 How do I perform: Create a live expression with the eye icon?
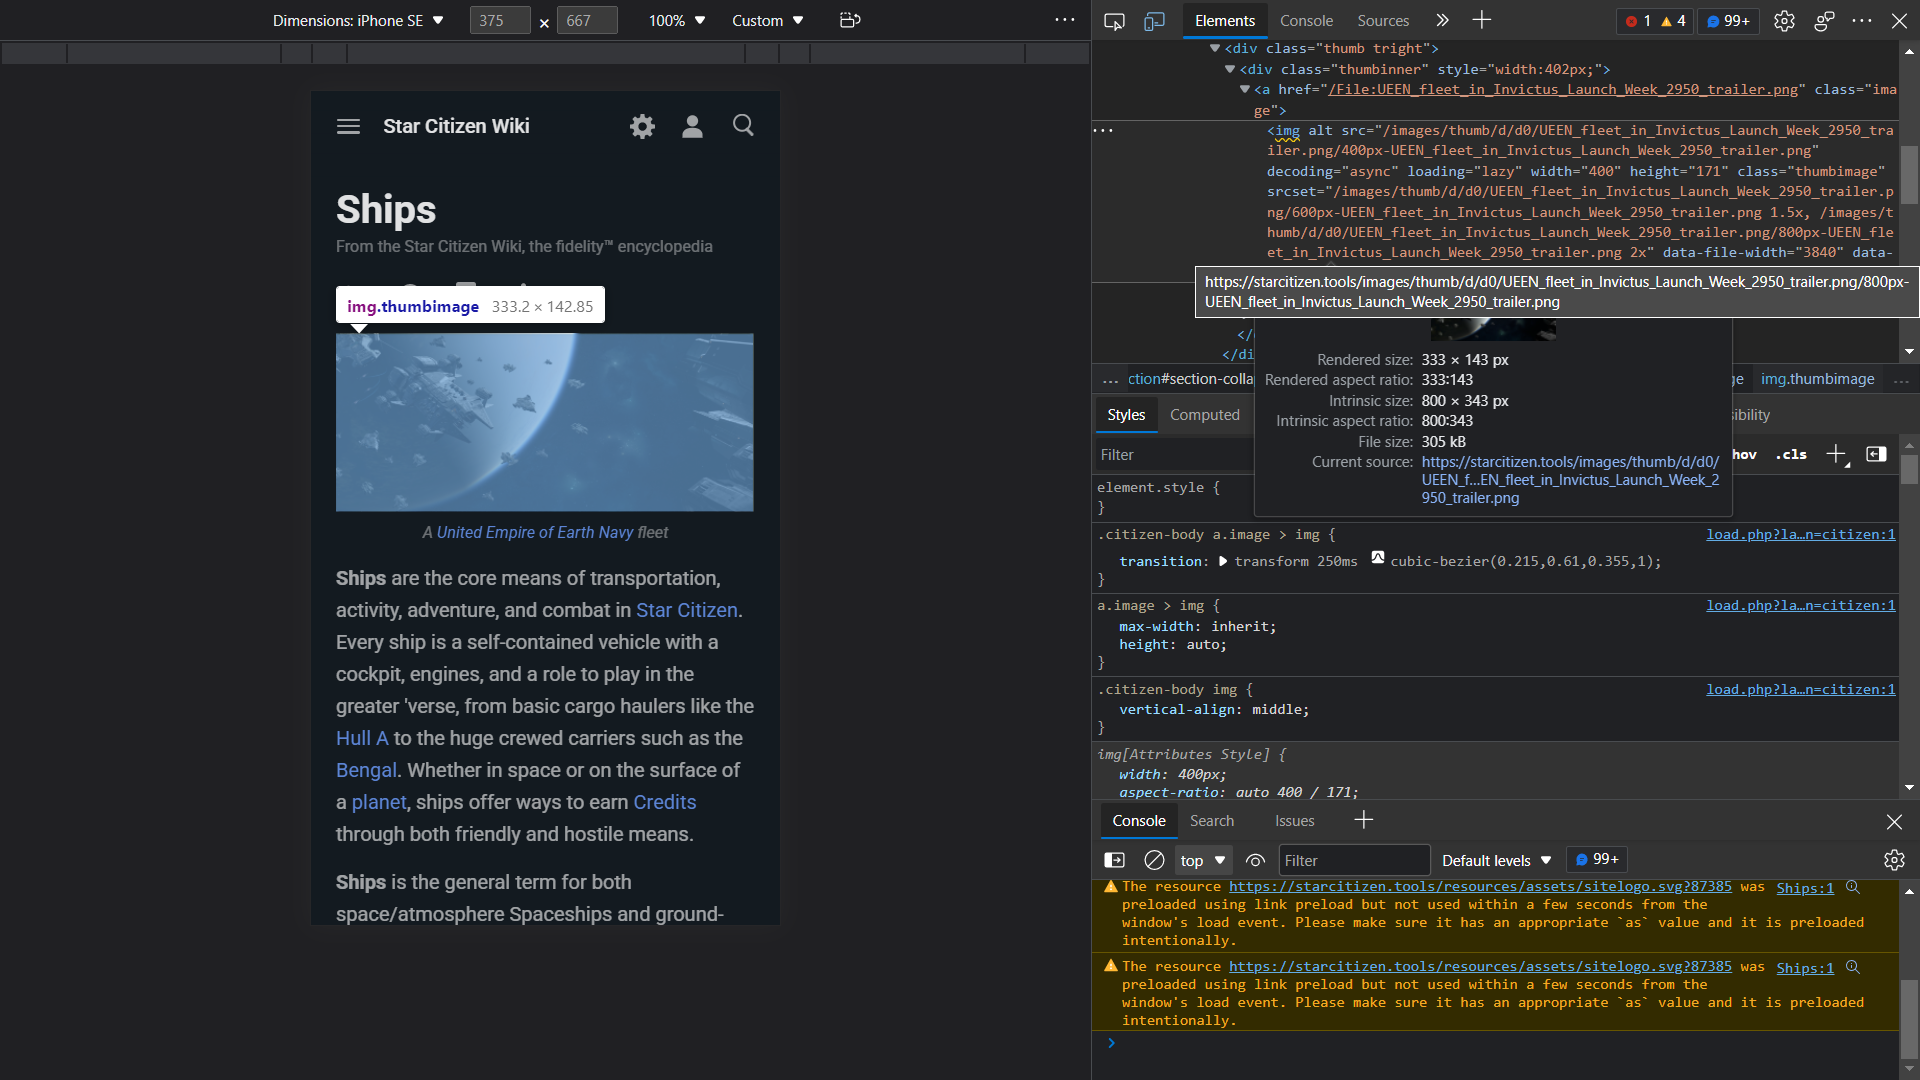[x=1256, y=860]
